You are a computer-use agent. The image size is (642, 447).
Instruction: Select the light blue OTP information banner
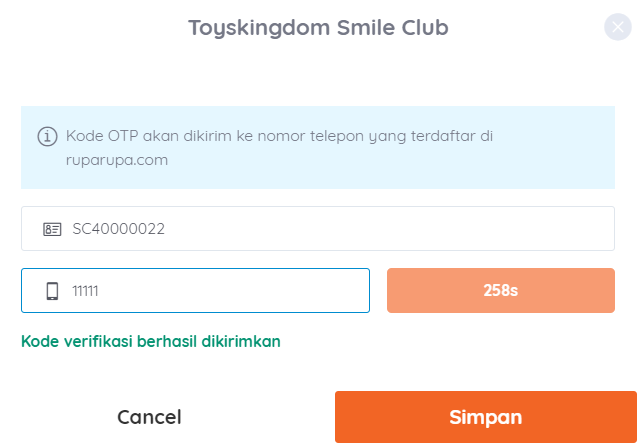pos(318,147)
